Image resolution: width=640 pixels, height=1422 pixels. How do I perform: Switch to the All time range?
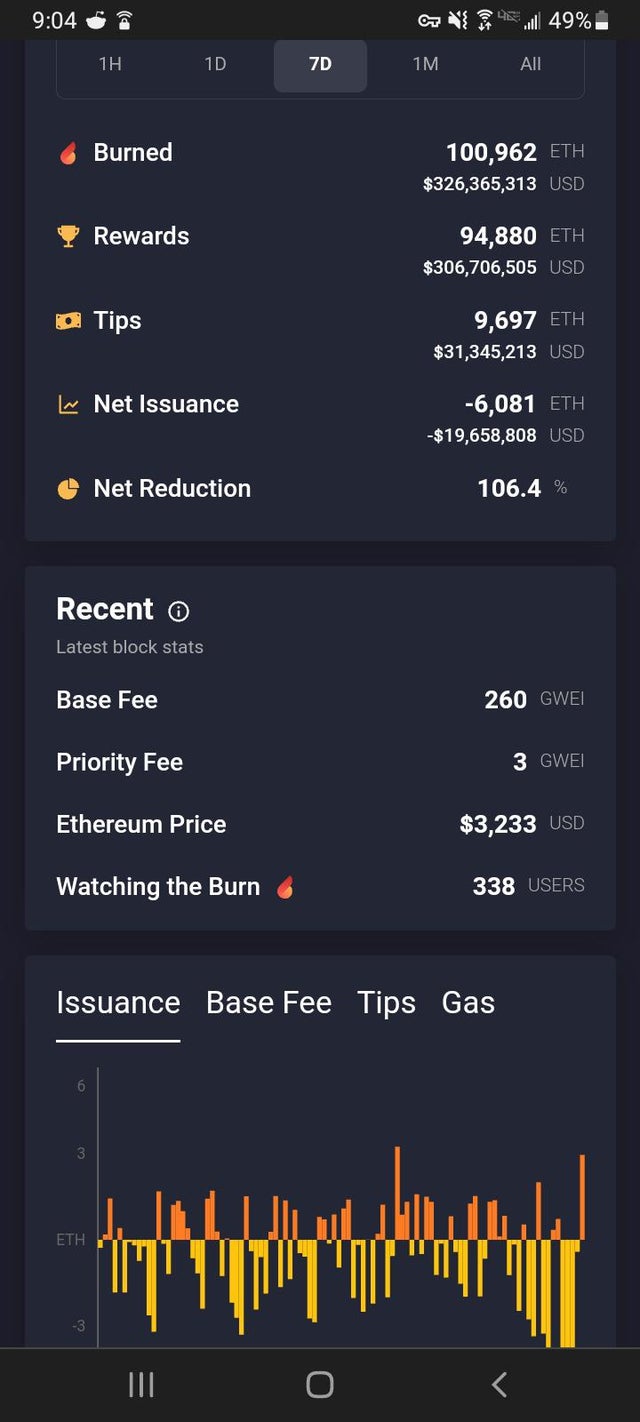[x=530, y=64]
